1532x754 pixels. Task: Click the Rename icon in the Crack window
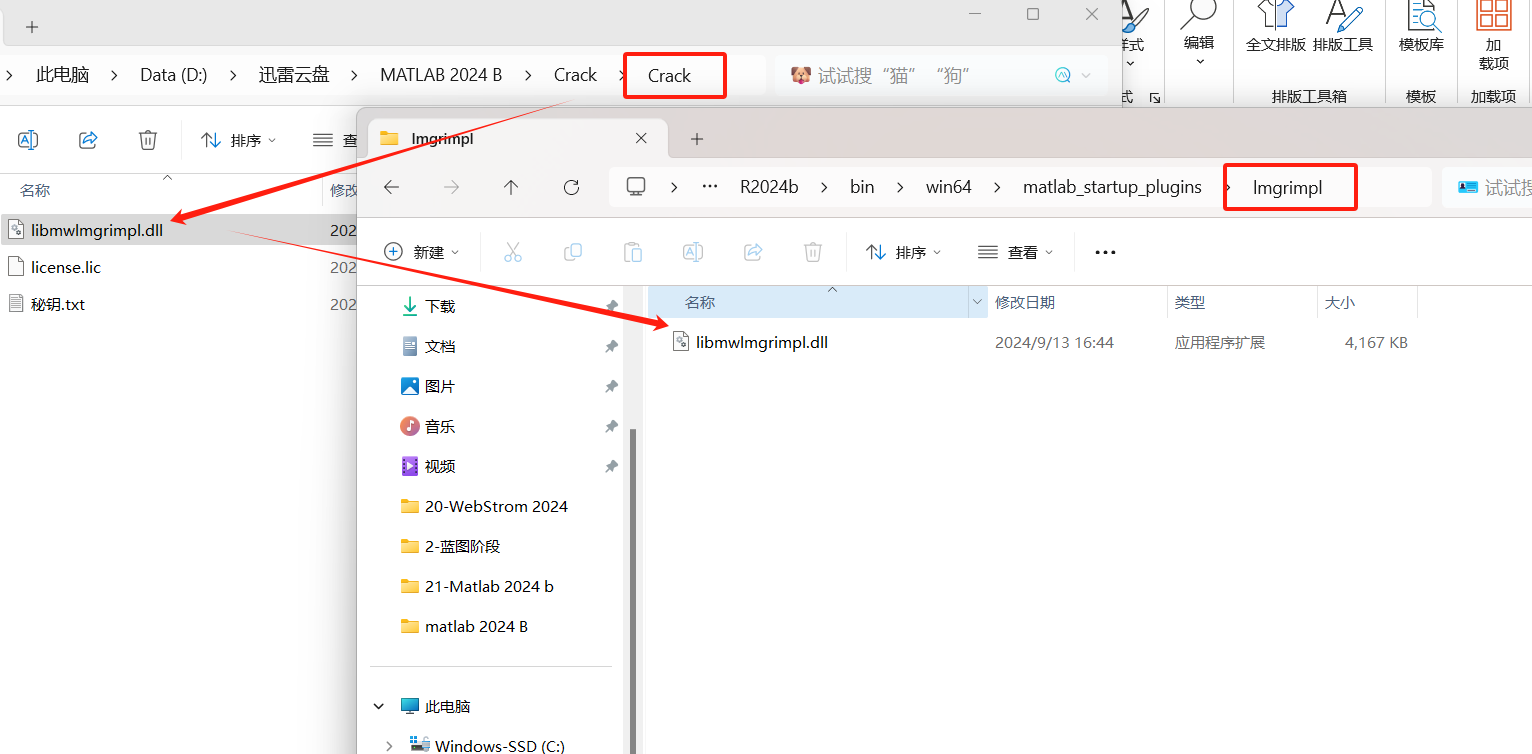click(x=28, y=140)
